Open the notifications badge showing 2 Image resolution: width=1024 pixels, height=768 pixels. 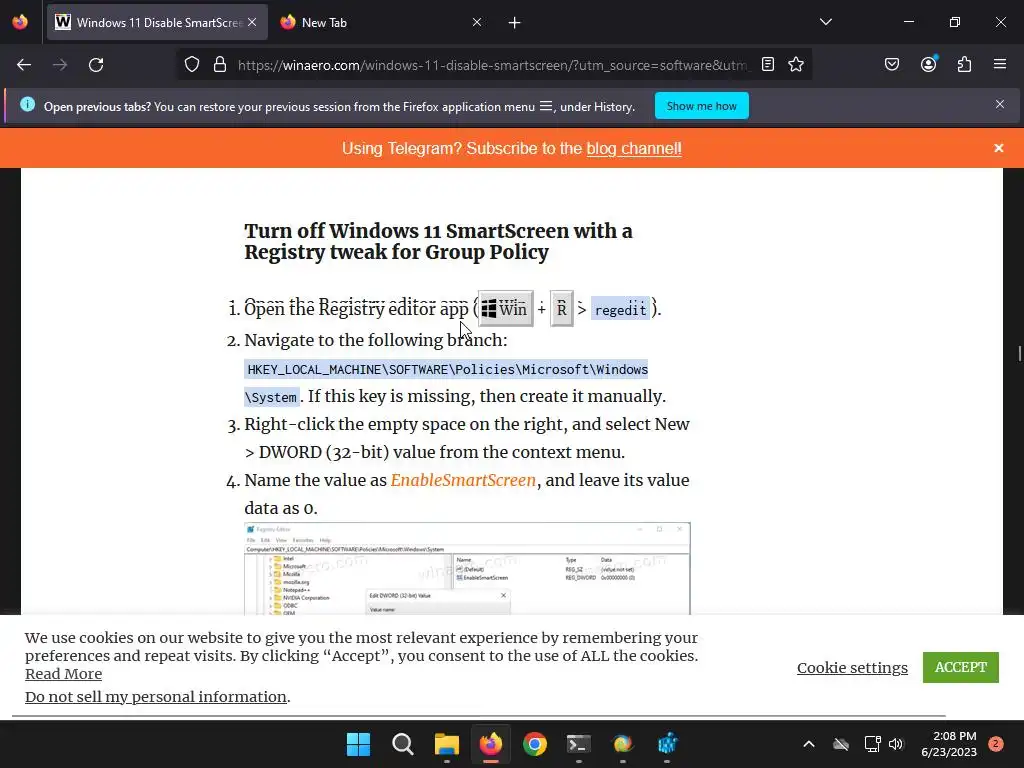996,743
